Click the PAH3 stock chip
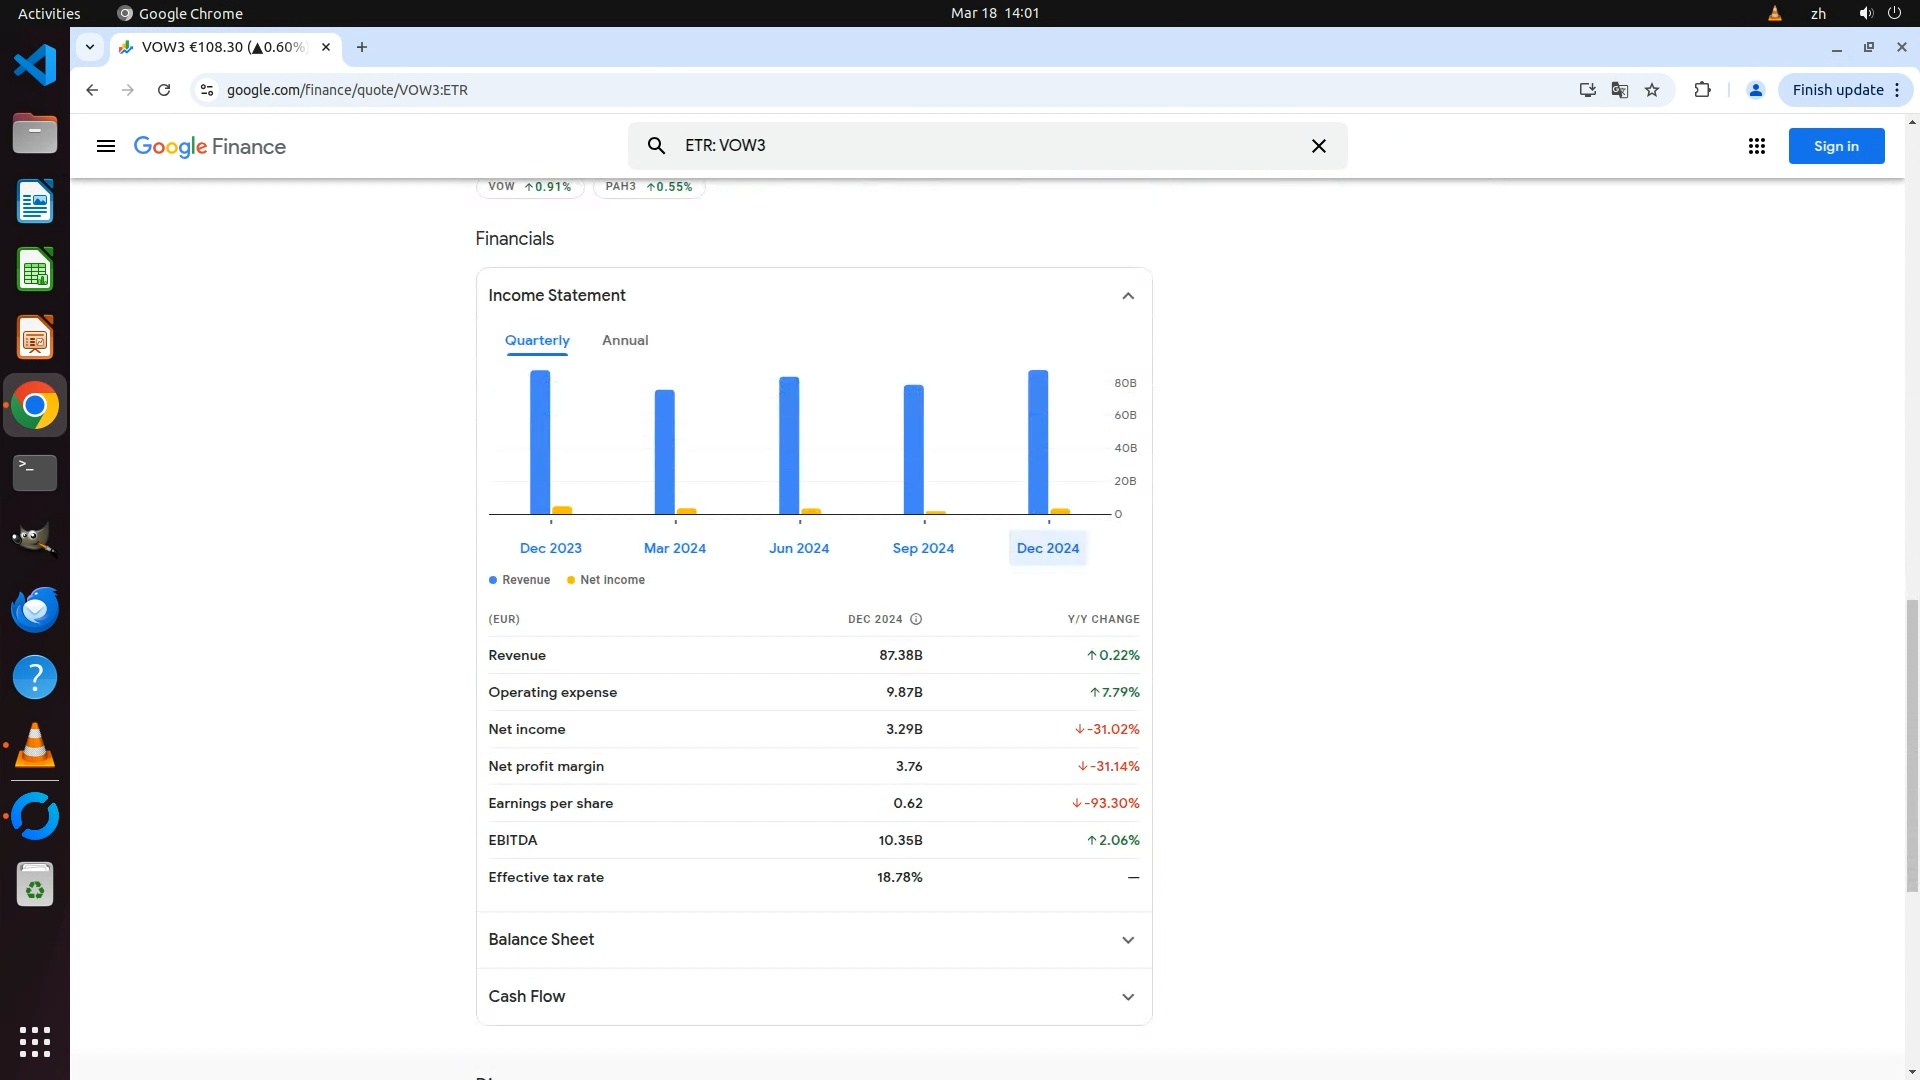 [649, 187]
